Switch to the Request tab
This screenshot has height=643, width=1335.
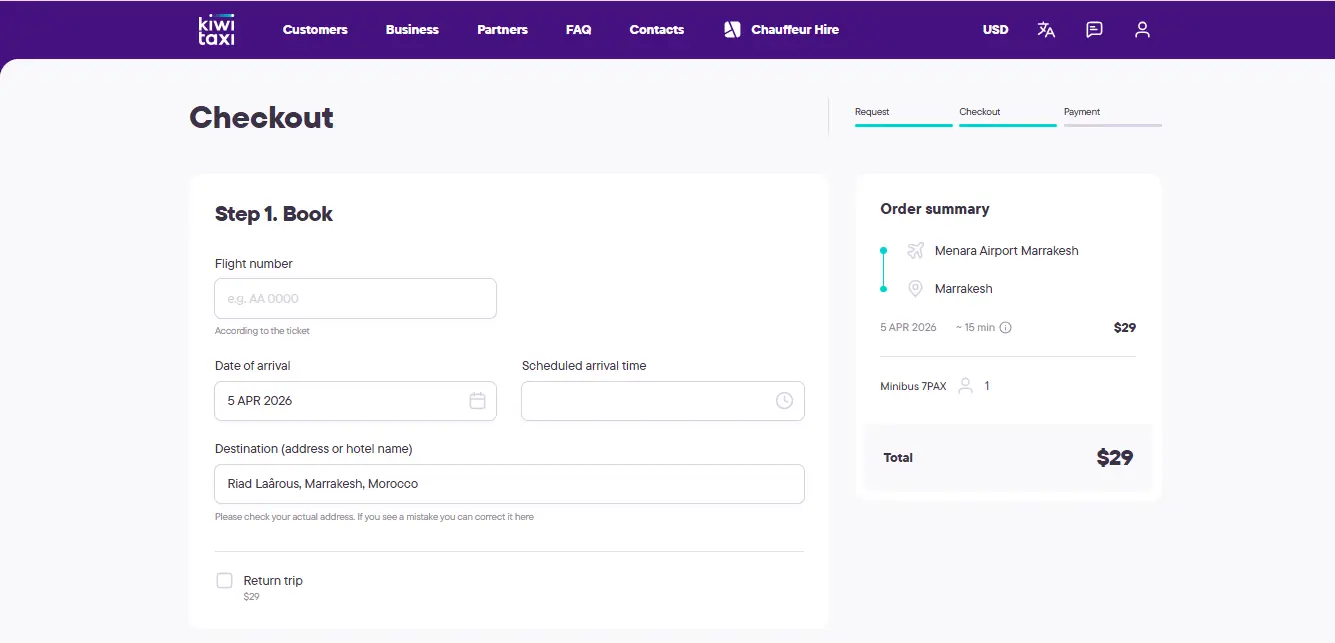click(x=872, y=111)
